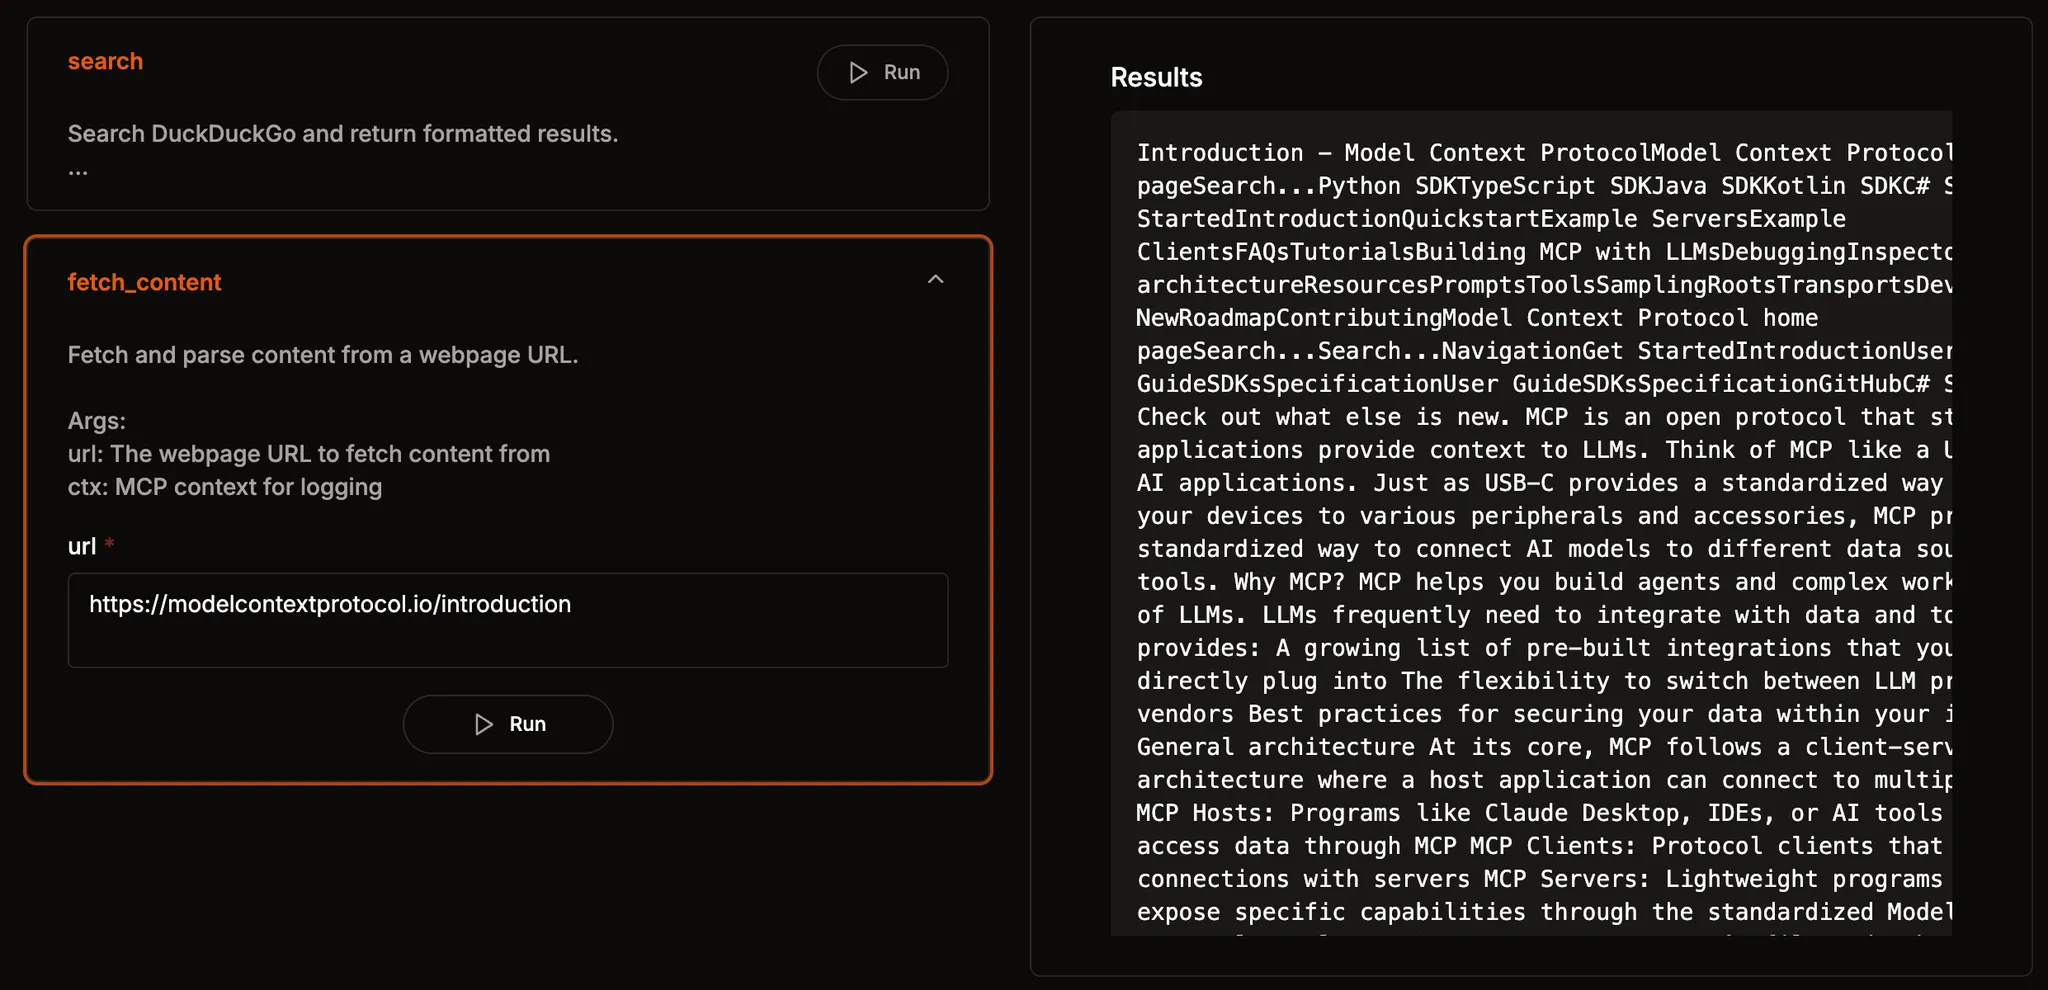Click 'Search DuckDuckGo and return formatted results.' description
2048x990 pixels.
coord(343,134)
